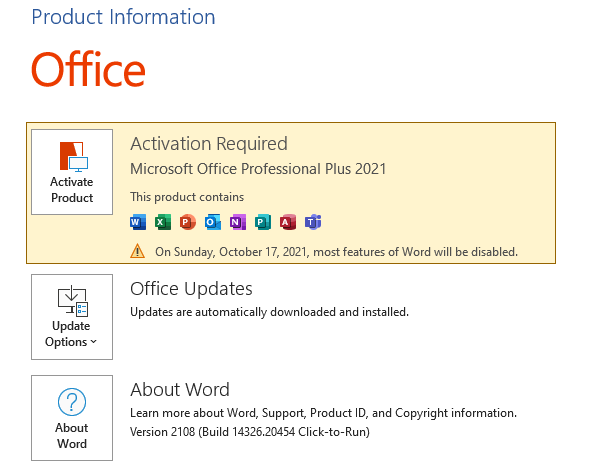Click the Microsoft Office Professional Plus 2021 text
The image size is (590, 472).
click(258, 169)
